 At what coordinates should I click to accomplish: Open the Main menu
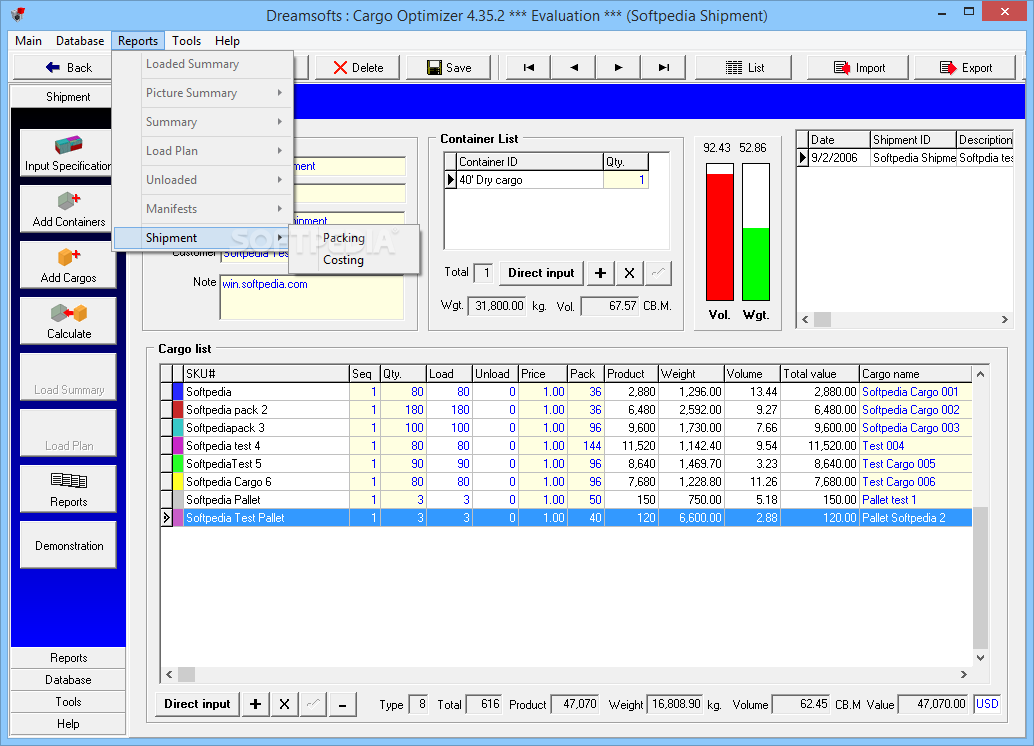[28, 41]
